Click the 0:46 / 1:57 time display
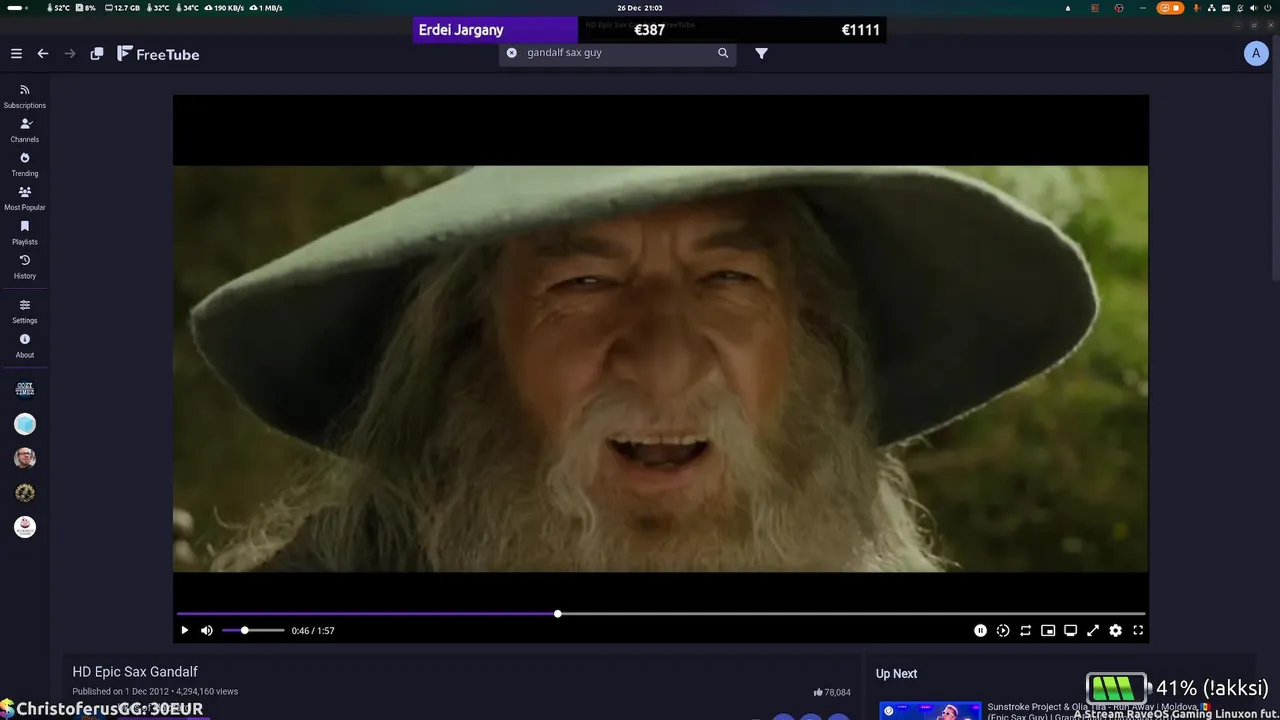 coord(313,631)
